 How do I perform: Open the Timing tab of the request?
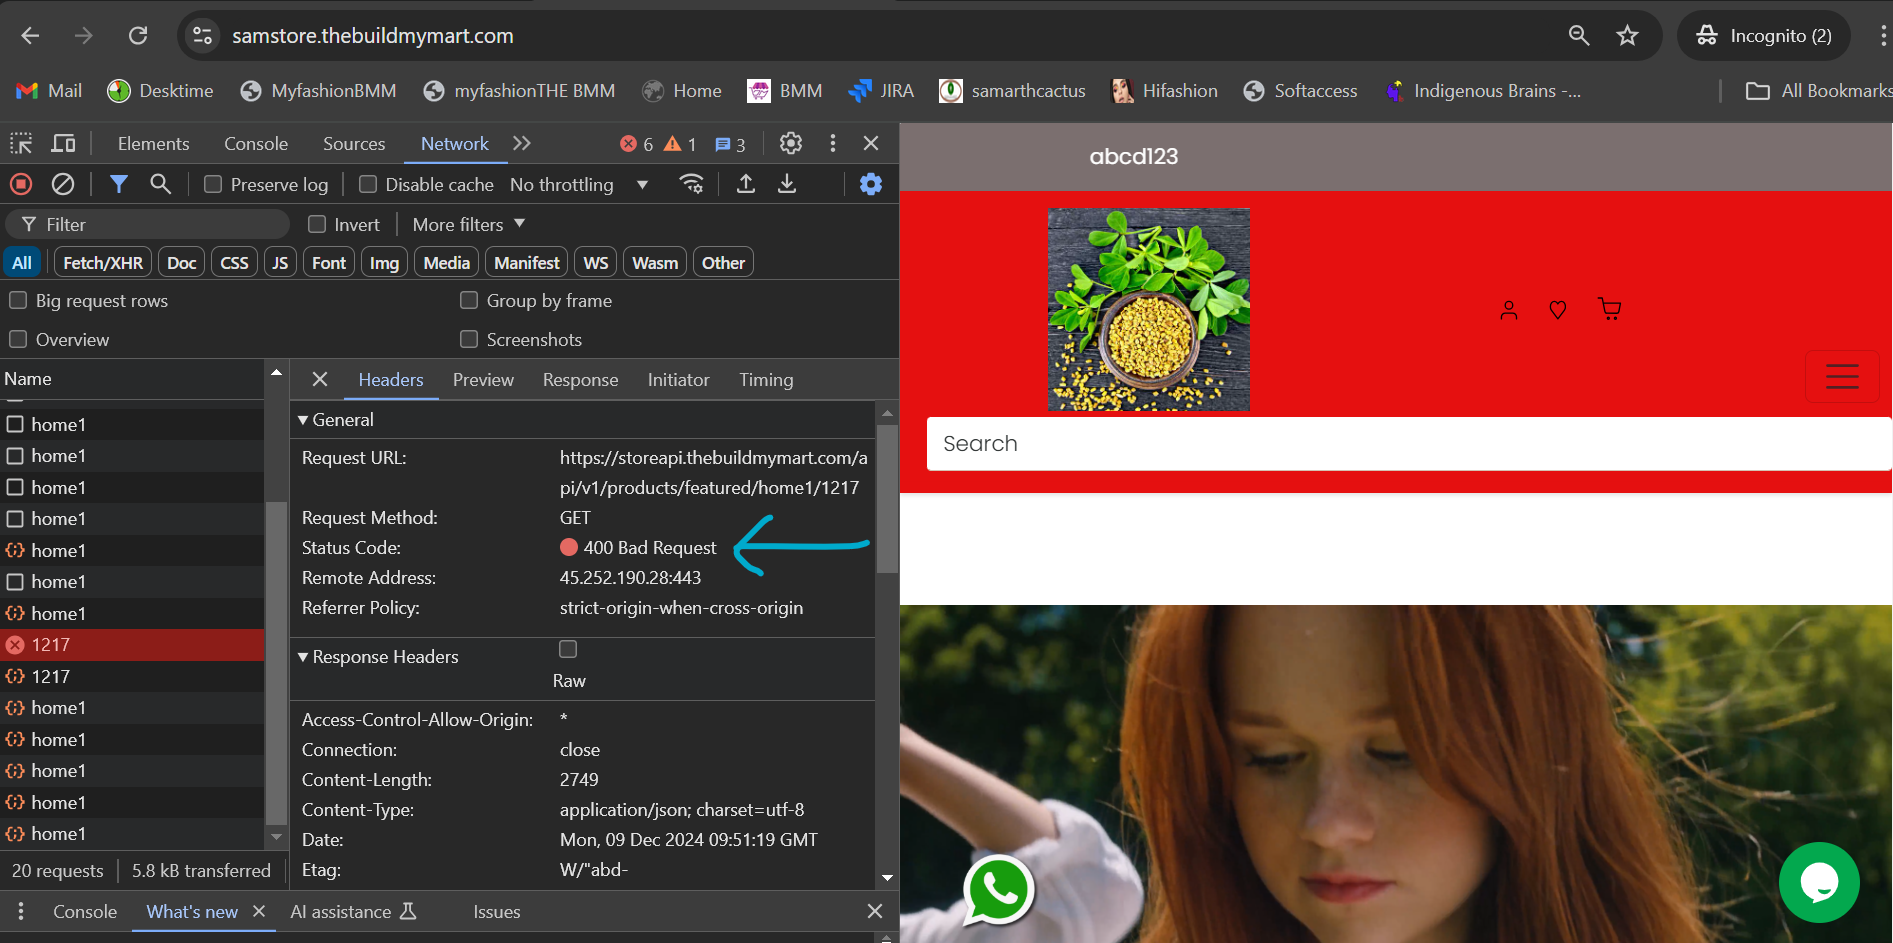click(x=766, y=379)
